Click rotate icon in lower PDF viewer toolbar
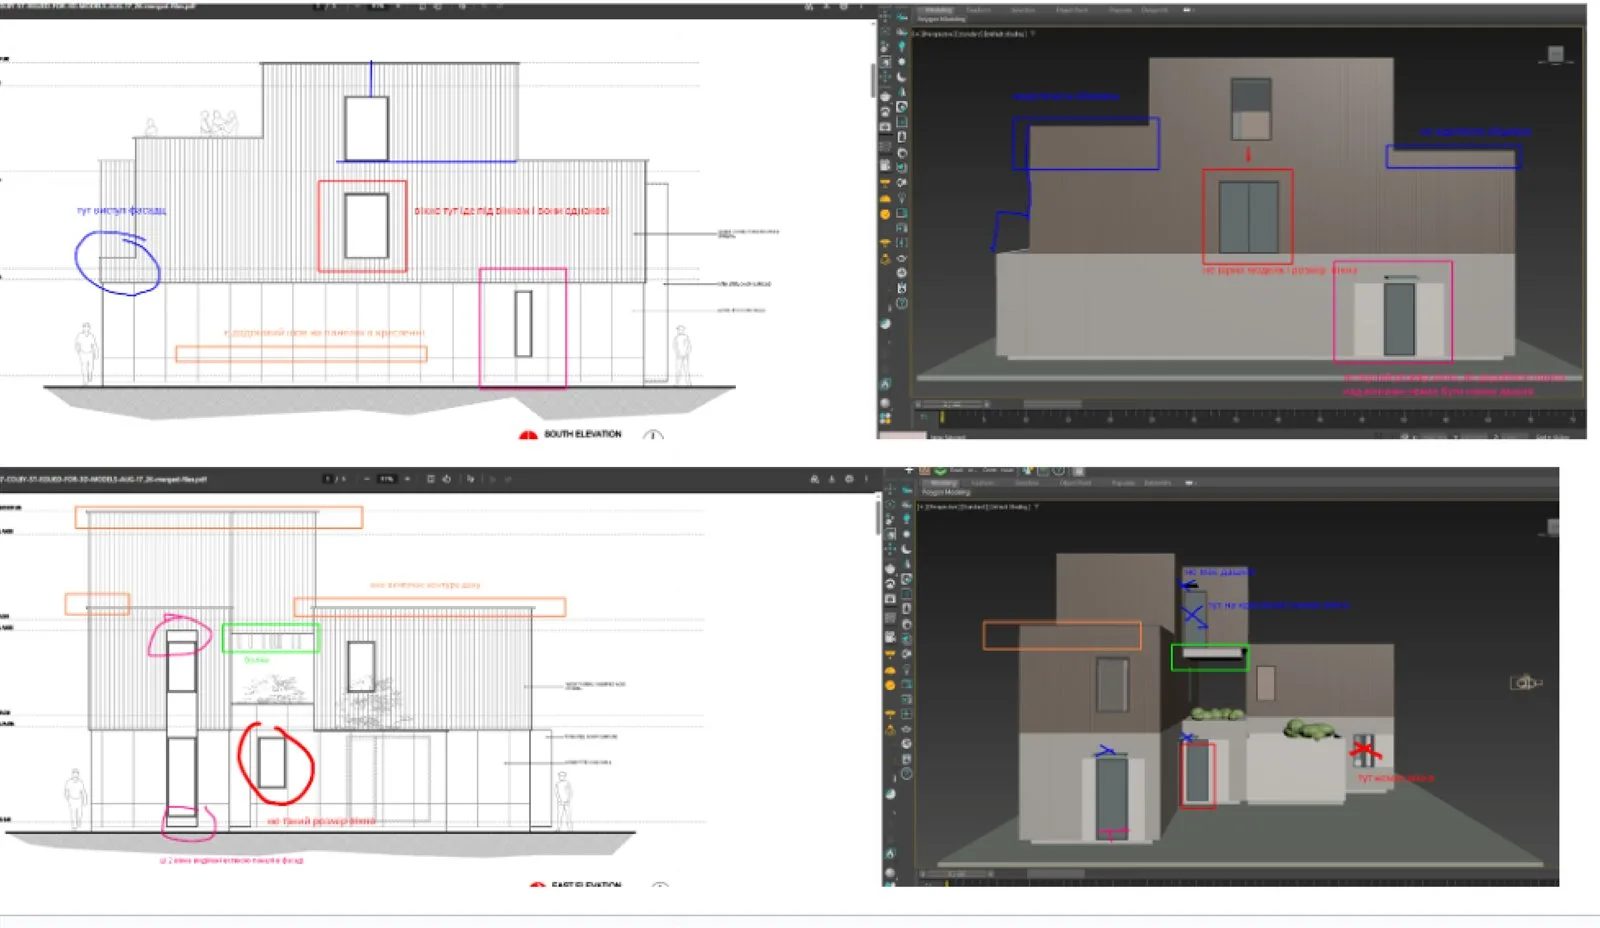The width and height of the screenshot is (1600, 928). click(x=446, y=479)
